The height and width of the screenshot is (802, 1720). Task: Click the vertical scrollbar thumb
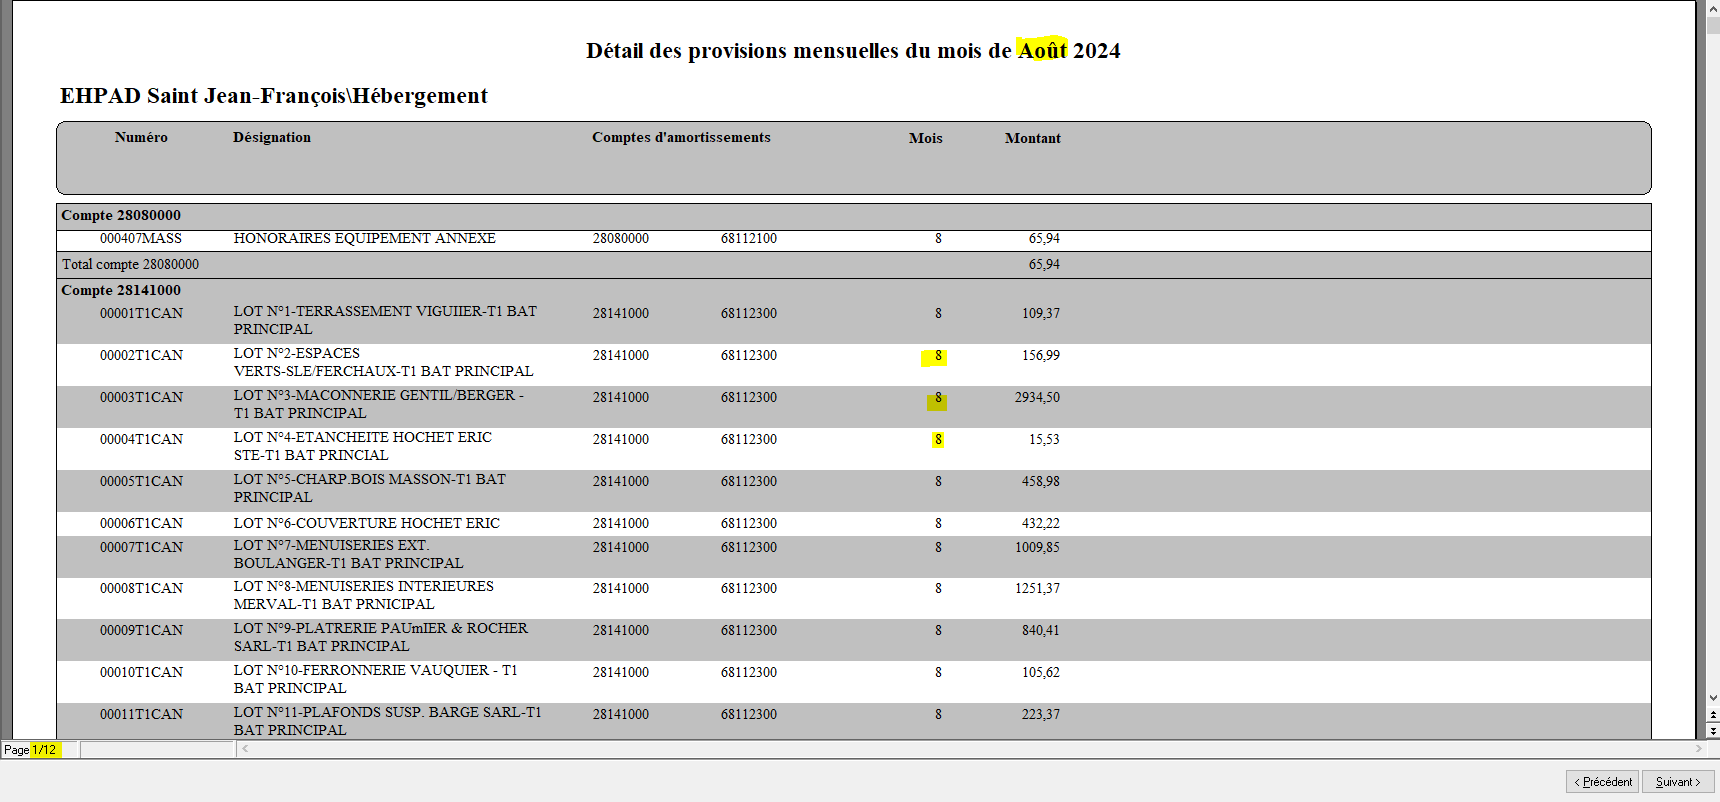(1712, 25)
